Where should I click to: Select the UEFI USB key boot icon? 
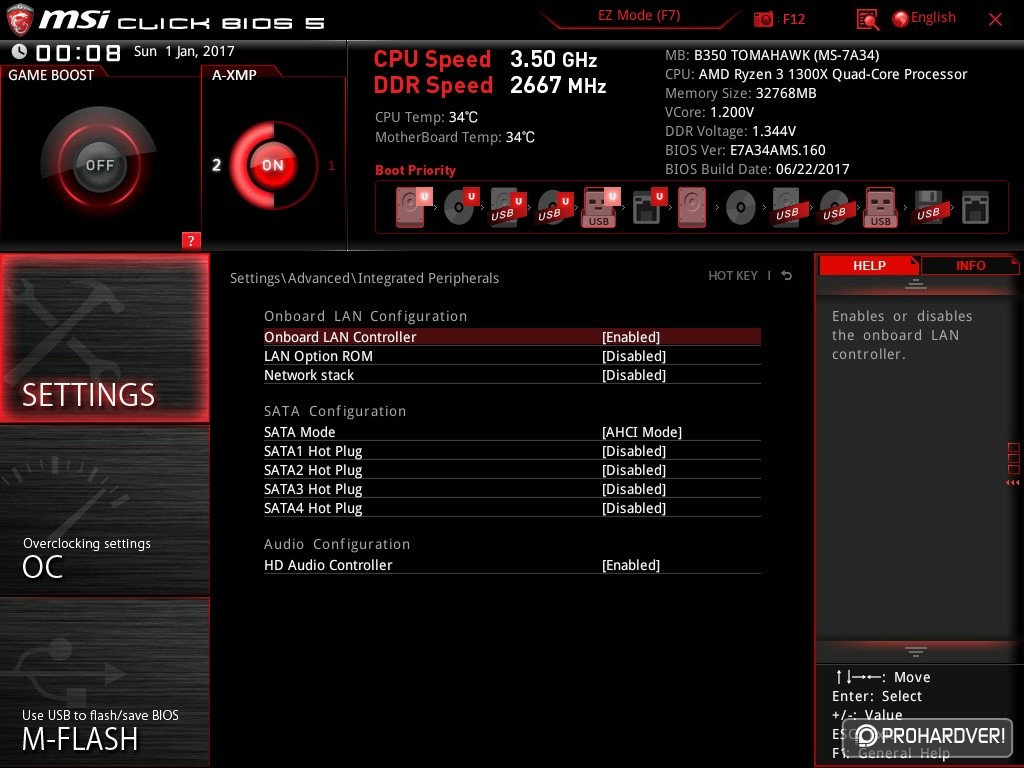601,207
